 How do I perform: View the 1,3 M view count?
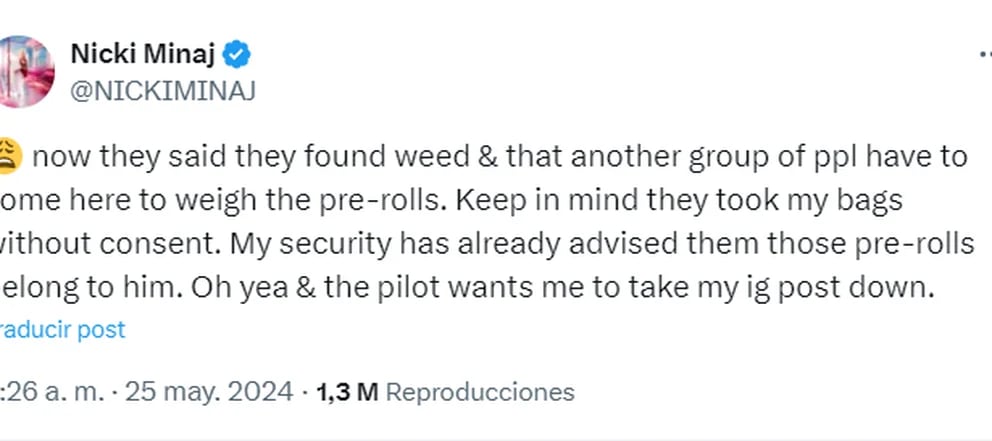pos(347,392)
